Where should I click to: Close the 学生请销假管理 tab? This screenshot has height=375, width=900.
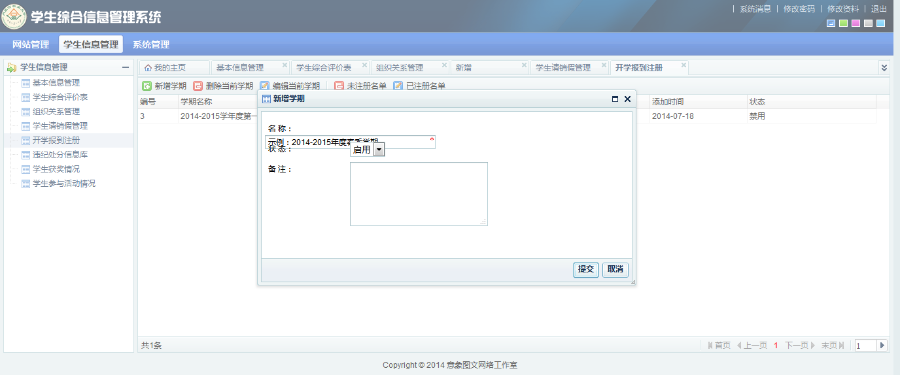click(x=604, y=65)
